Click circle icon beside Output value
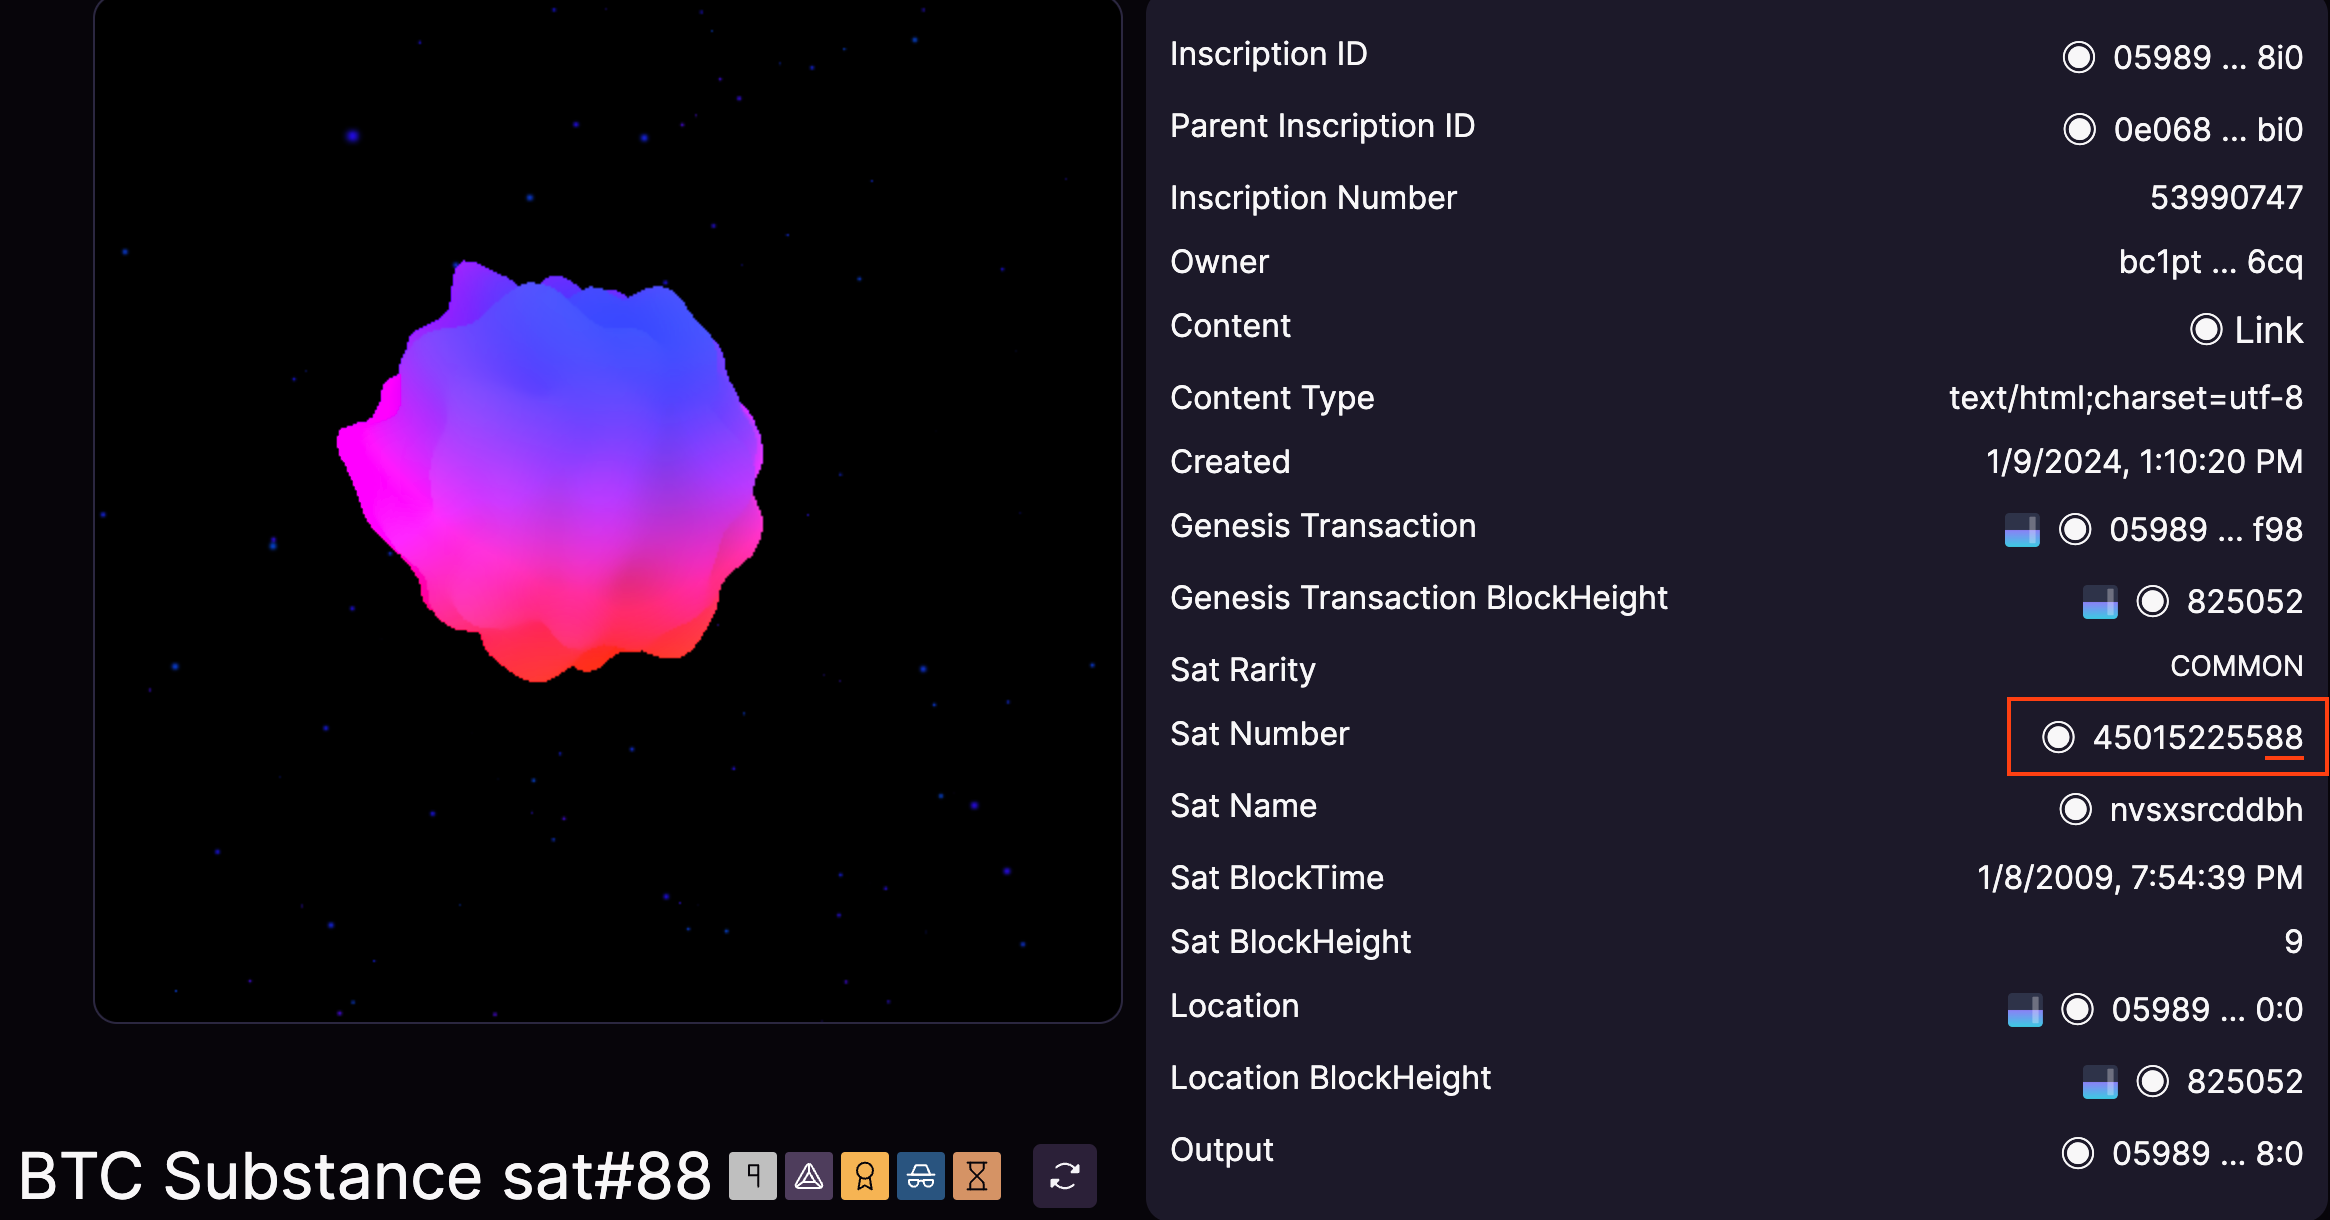This screenshot has width=2330, height=1220. click(2078, 1154)
